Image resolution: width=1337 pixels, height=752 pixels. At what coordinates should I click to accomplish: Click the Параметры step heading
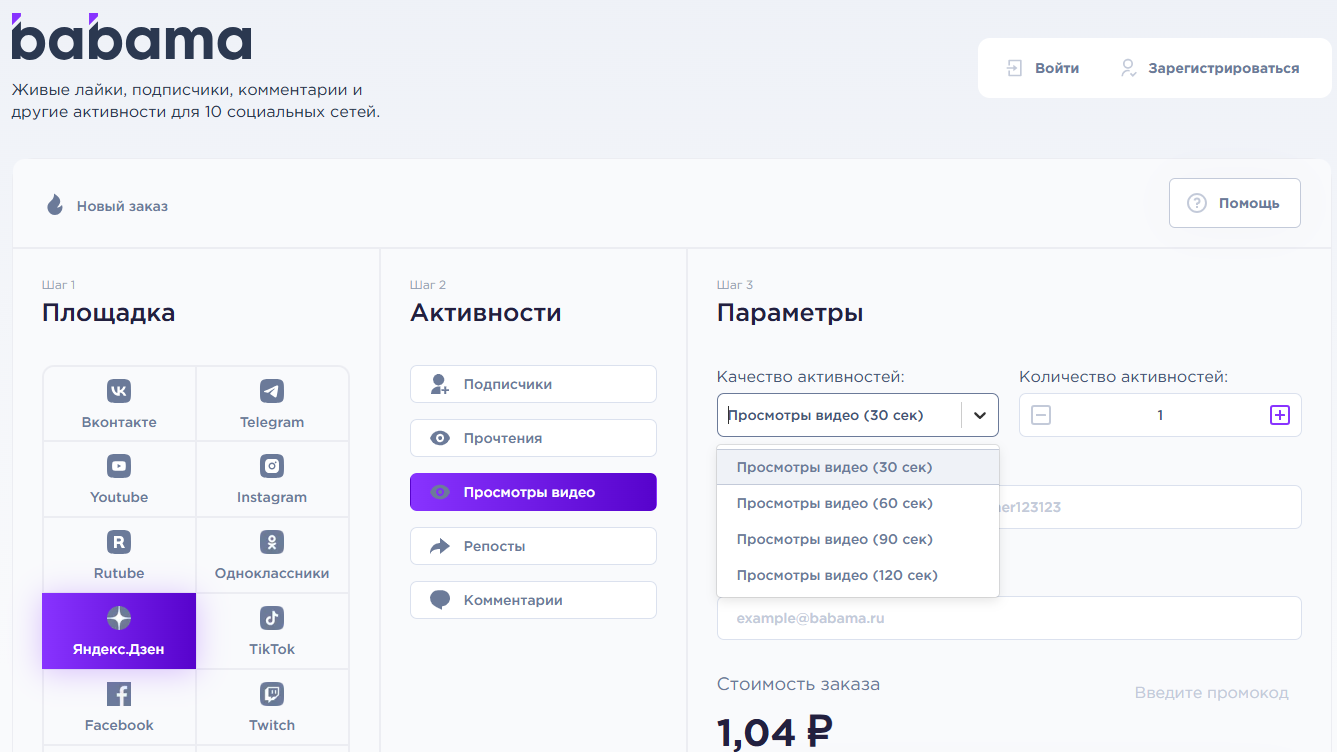click(x=790, y=313)
